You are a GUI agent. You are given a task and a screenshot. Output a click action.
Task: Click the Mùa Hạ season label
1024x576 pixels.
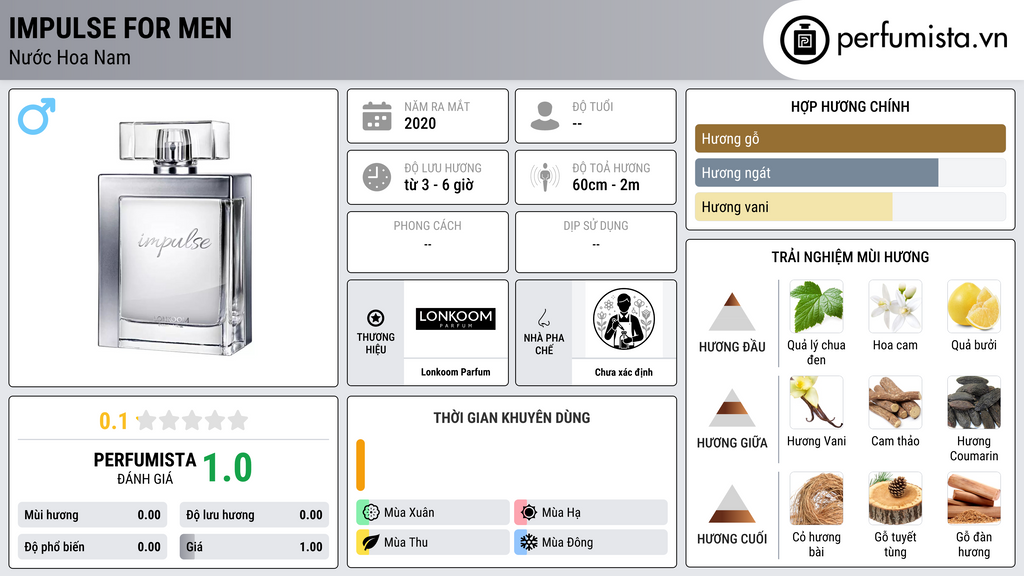(561, 513)
